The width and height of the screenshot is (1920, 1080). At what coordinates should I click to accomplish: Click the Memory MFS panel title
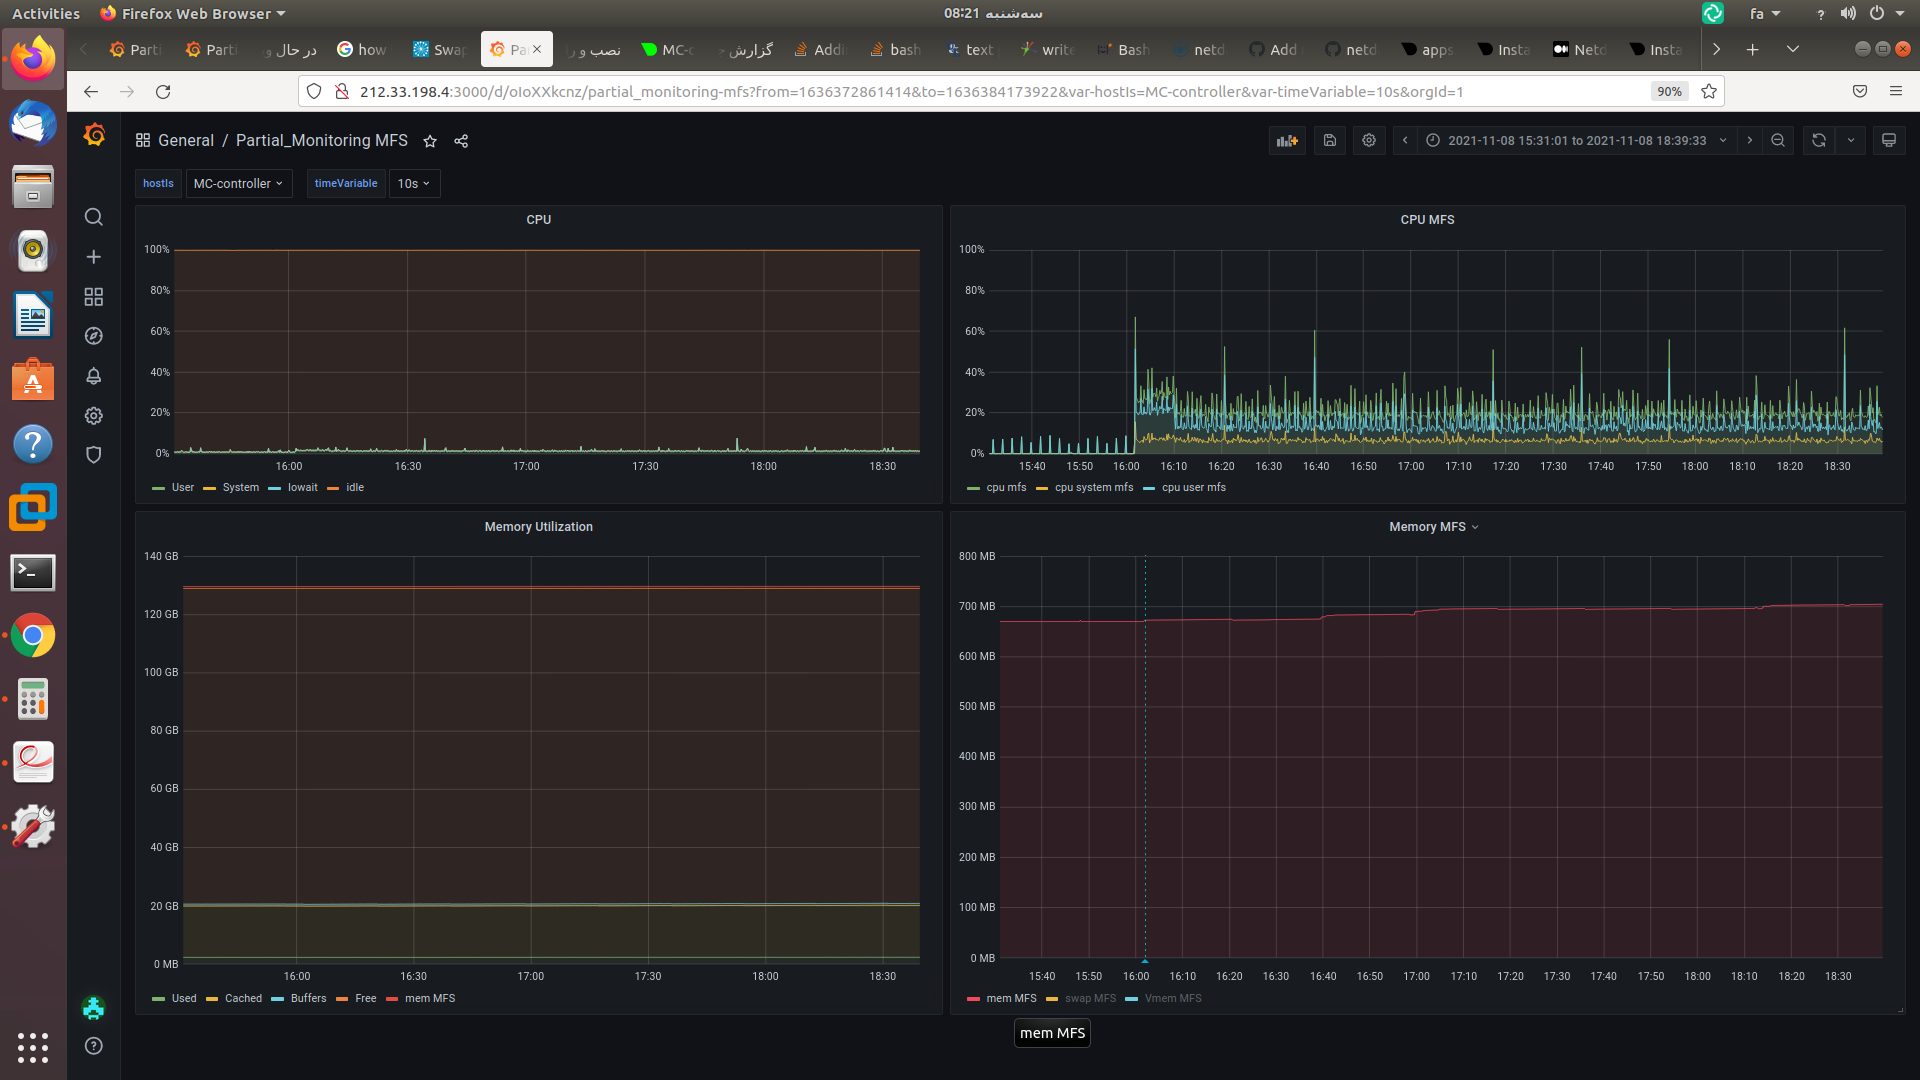(x=1427, y=527)
